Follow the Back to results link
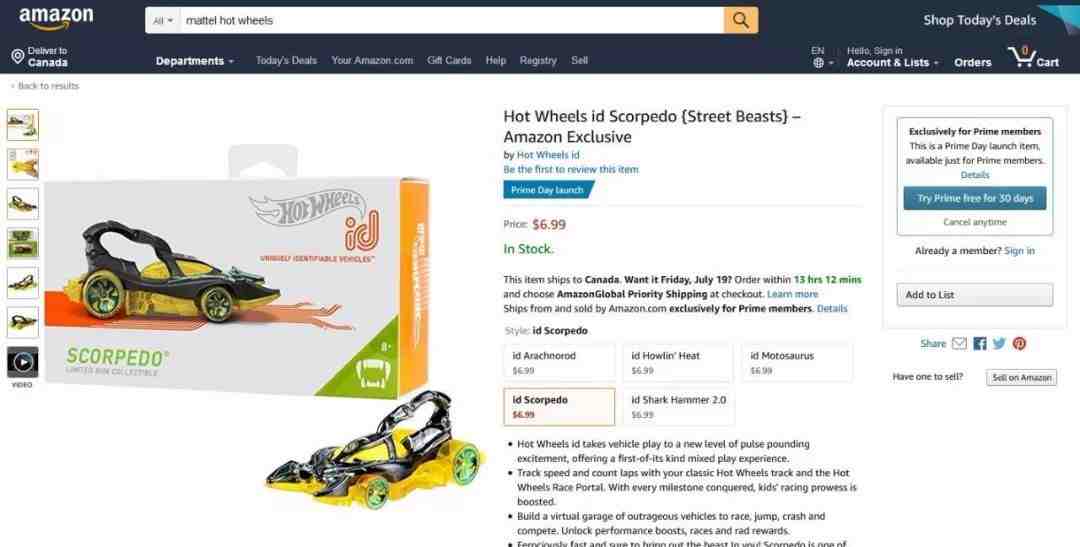 pos(45,86)
